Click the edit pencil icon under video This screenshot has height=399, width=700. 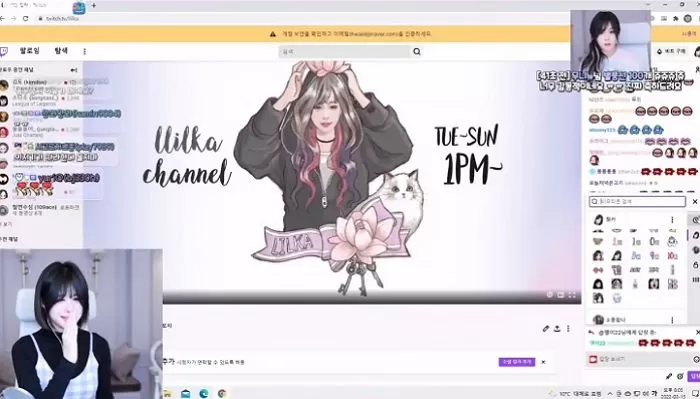546,328
